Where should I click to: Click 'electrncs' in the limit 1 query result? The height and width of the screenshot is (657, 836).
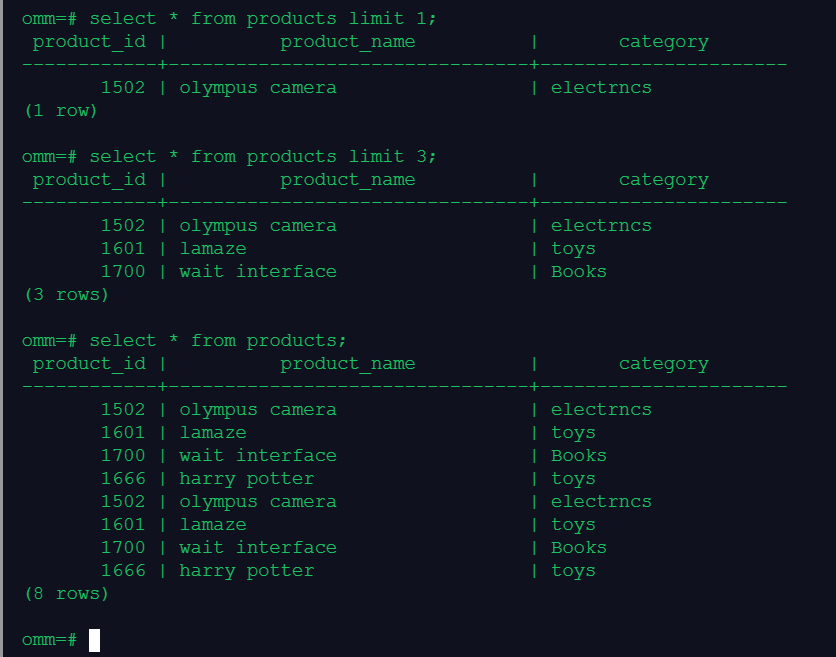(x=601, y=88)
